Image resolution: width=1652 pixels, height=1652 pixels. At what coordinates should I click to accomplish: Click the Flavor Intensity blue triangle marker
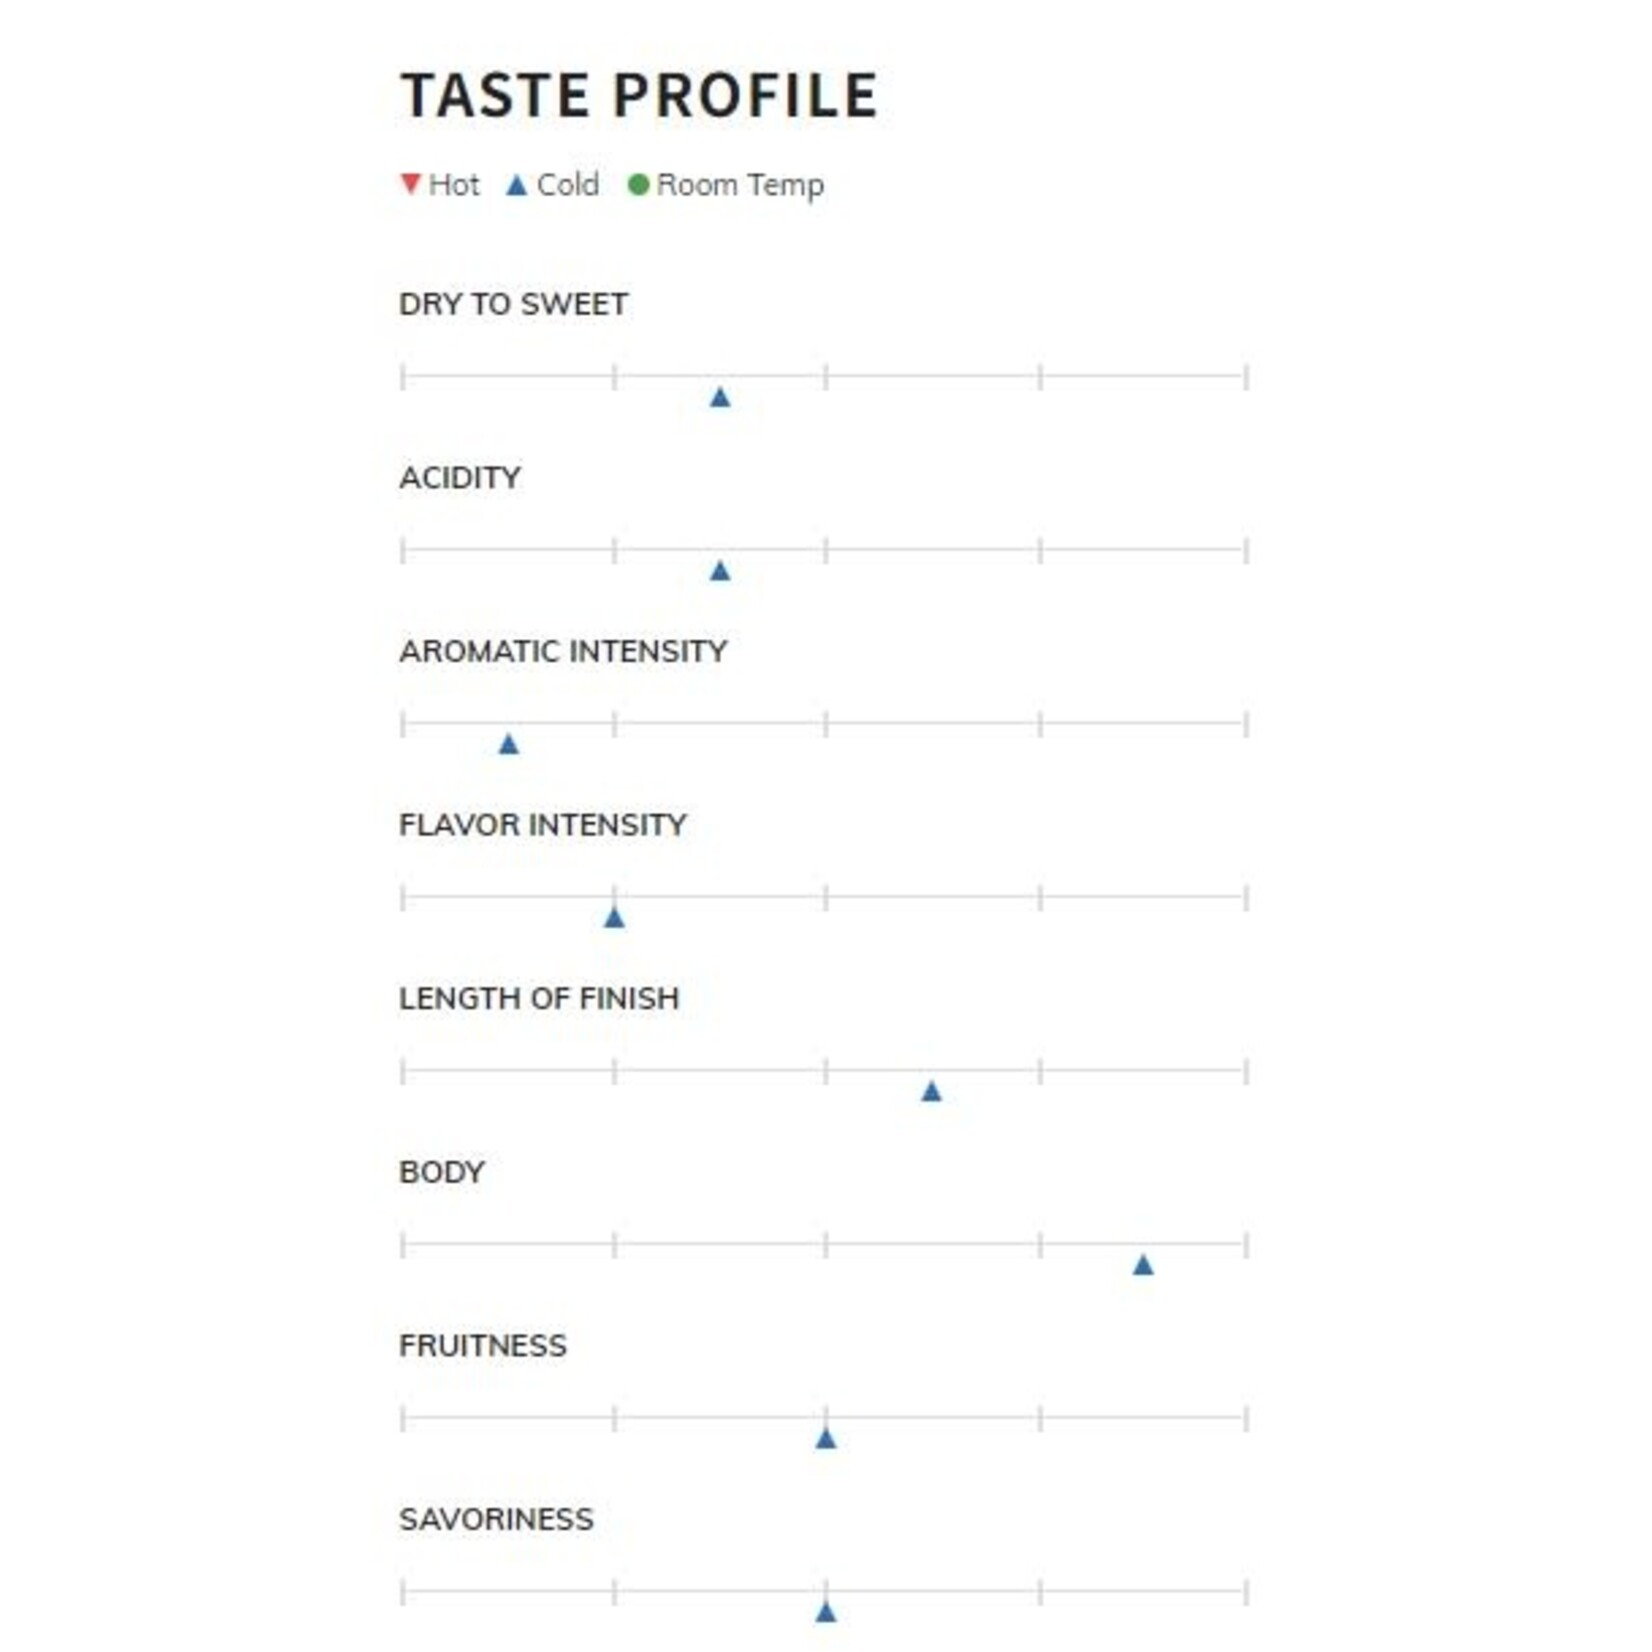point(614,918)
